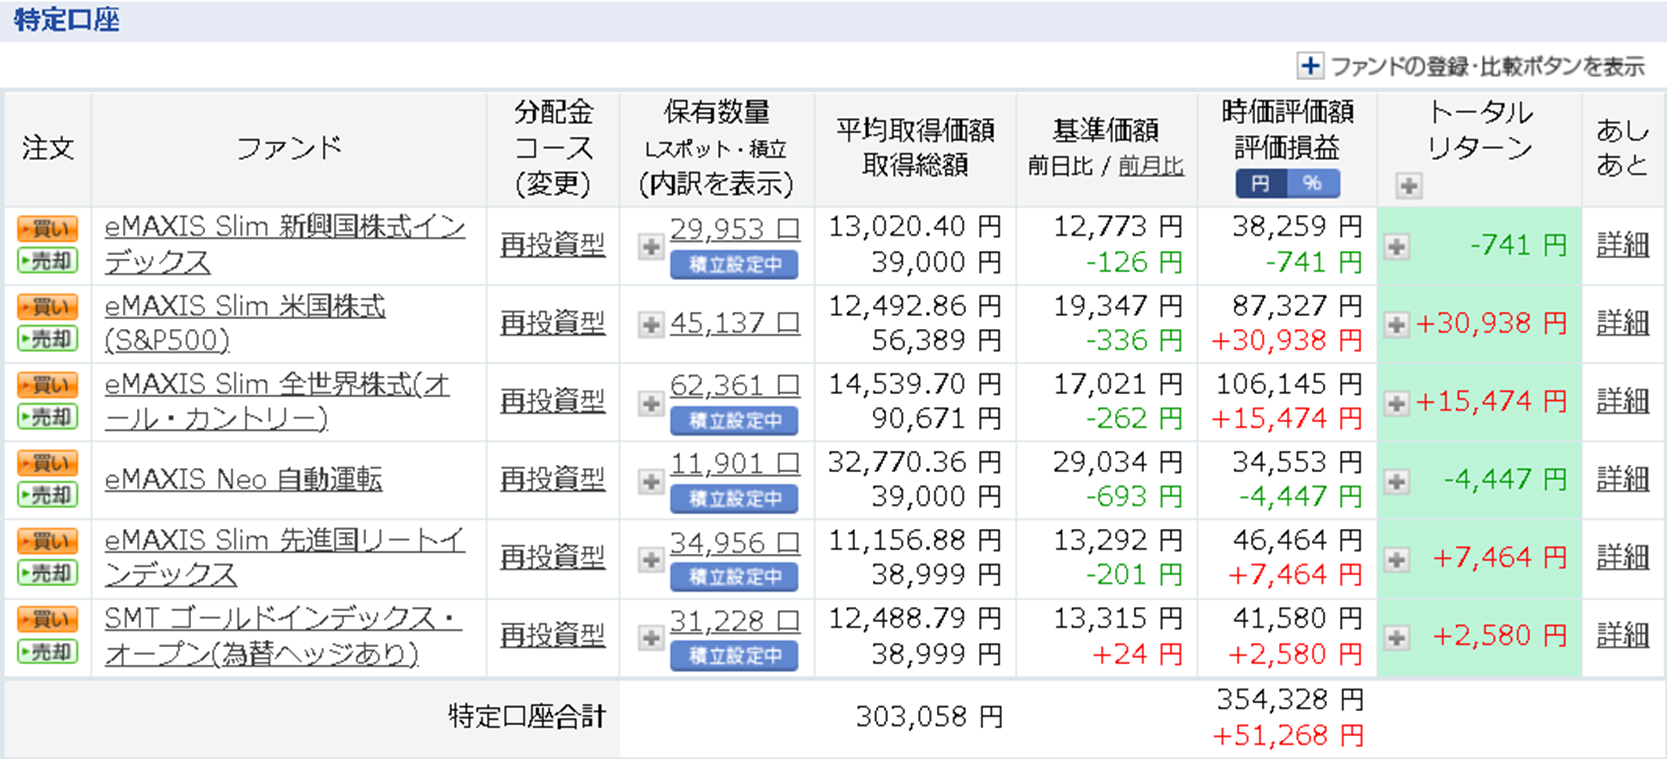The width and height of the screenshot is (1667, 759).
Task: Expand total return details for -4,447 円 row
Action: click(1397, 481)
